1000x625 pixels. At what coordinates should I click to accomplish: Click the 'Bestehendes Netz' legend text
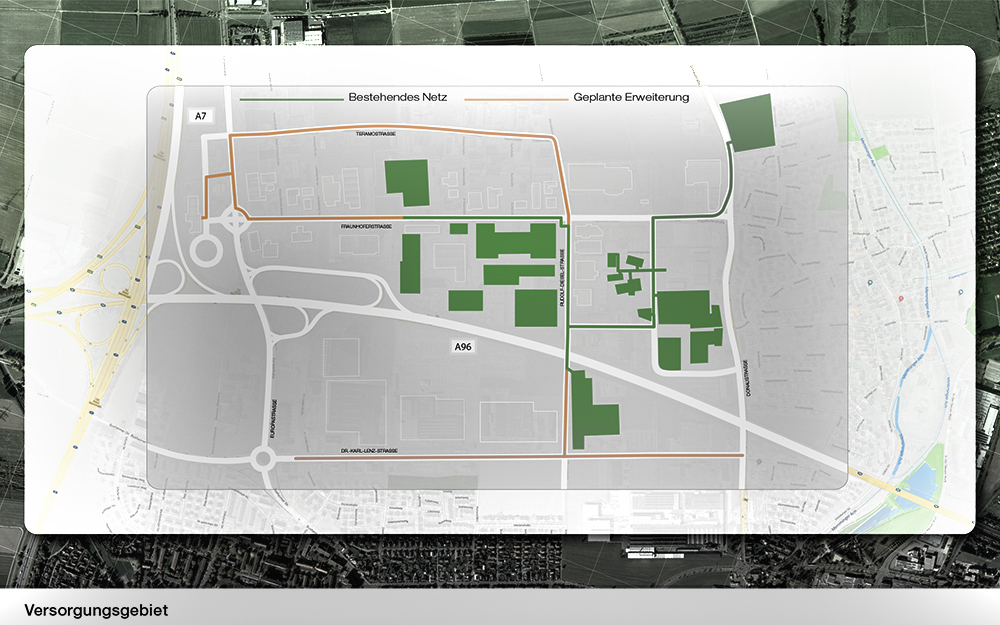tap(397, 98)
